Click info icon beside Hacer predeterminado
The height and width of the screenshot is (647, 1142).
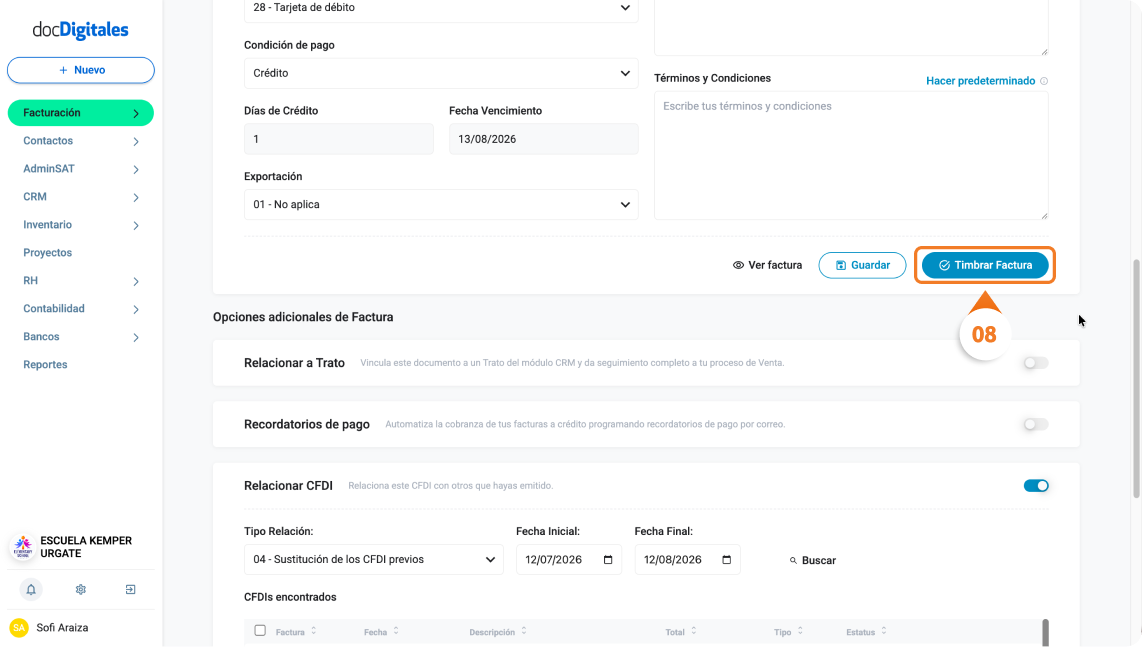[1044, 81]
